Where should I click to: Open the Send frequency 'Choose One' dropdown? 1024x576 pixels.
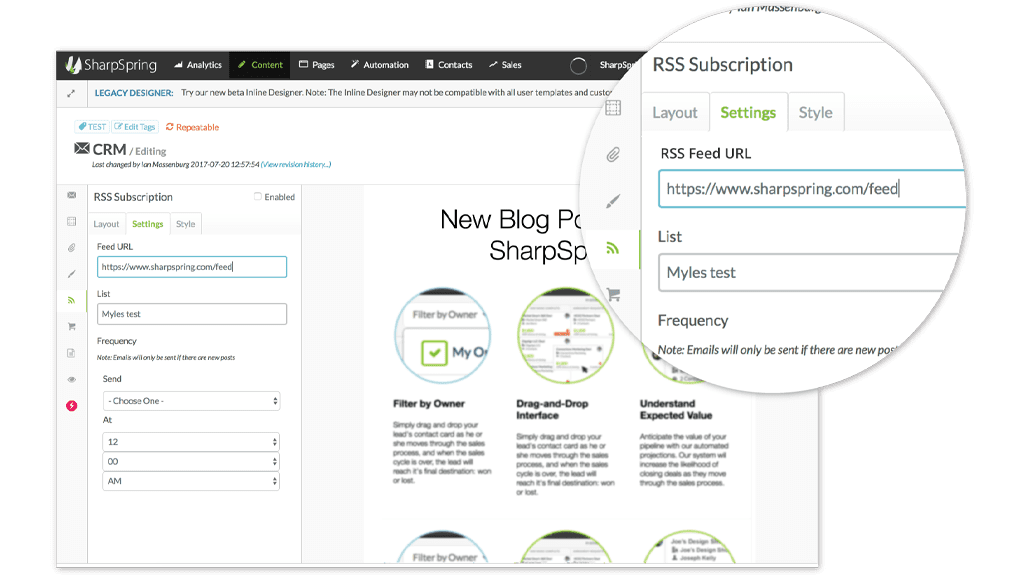[x=191, y=401]
